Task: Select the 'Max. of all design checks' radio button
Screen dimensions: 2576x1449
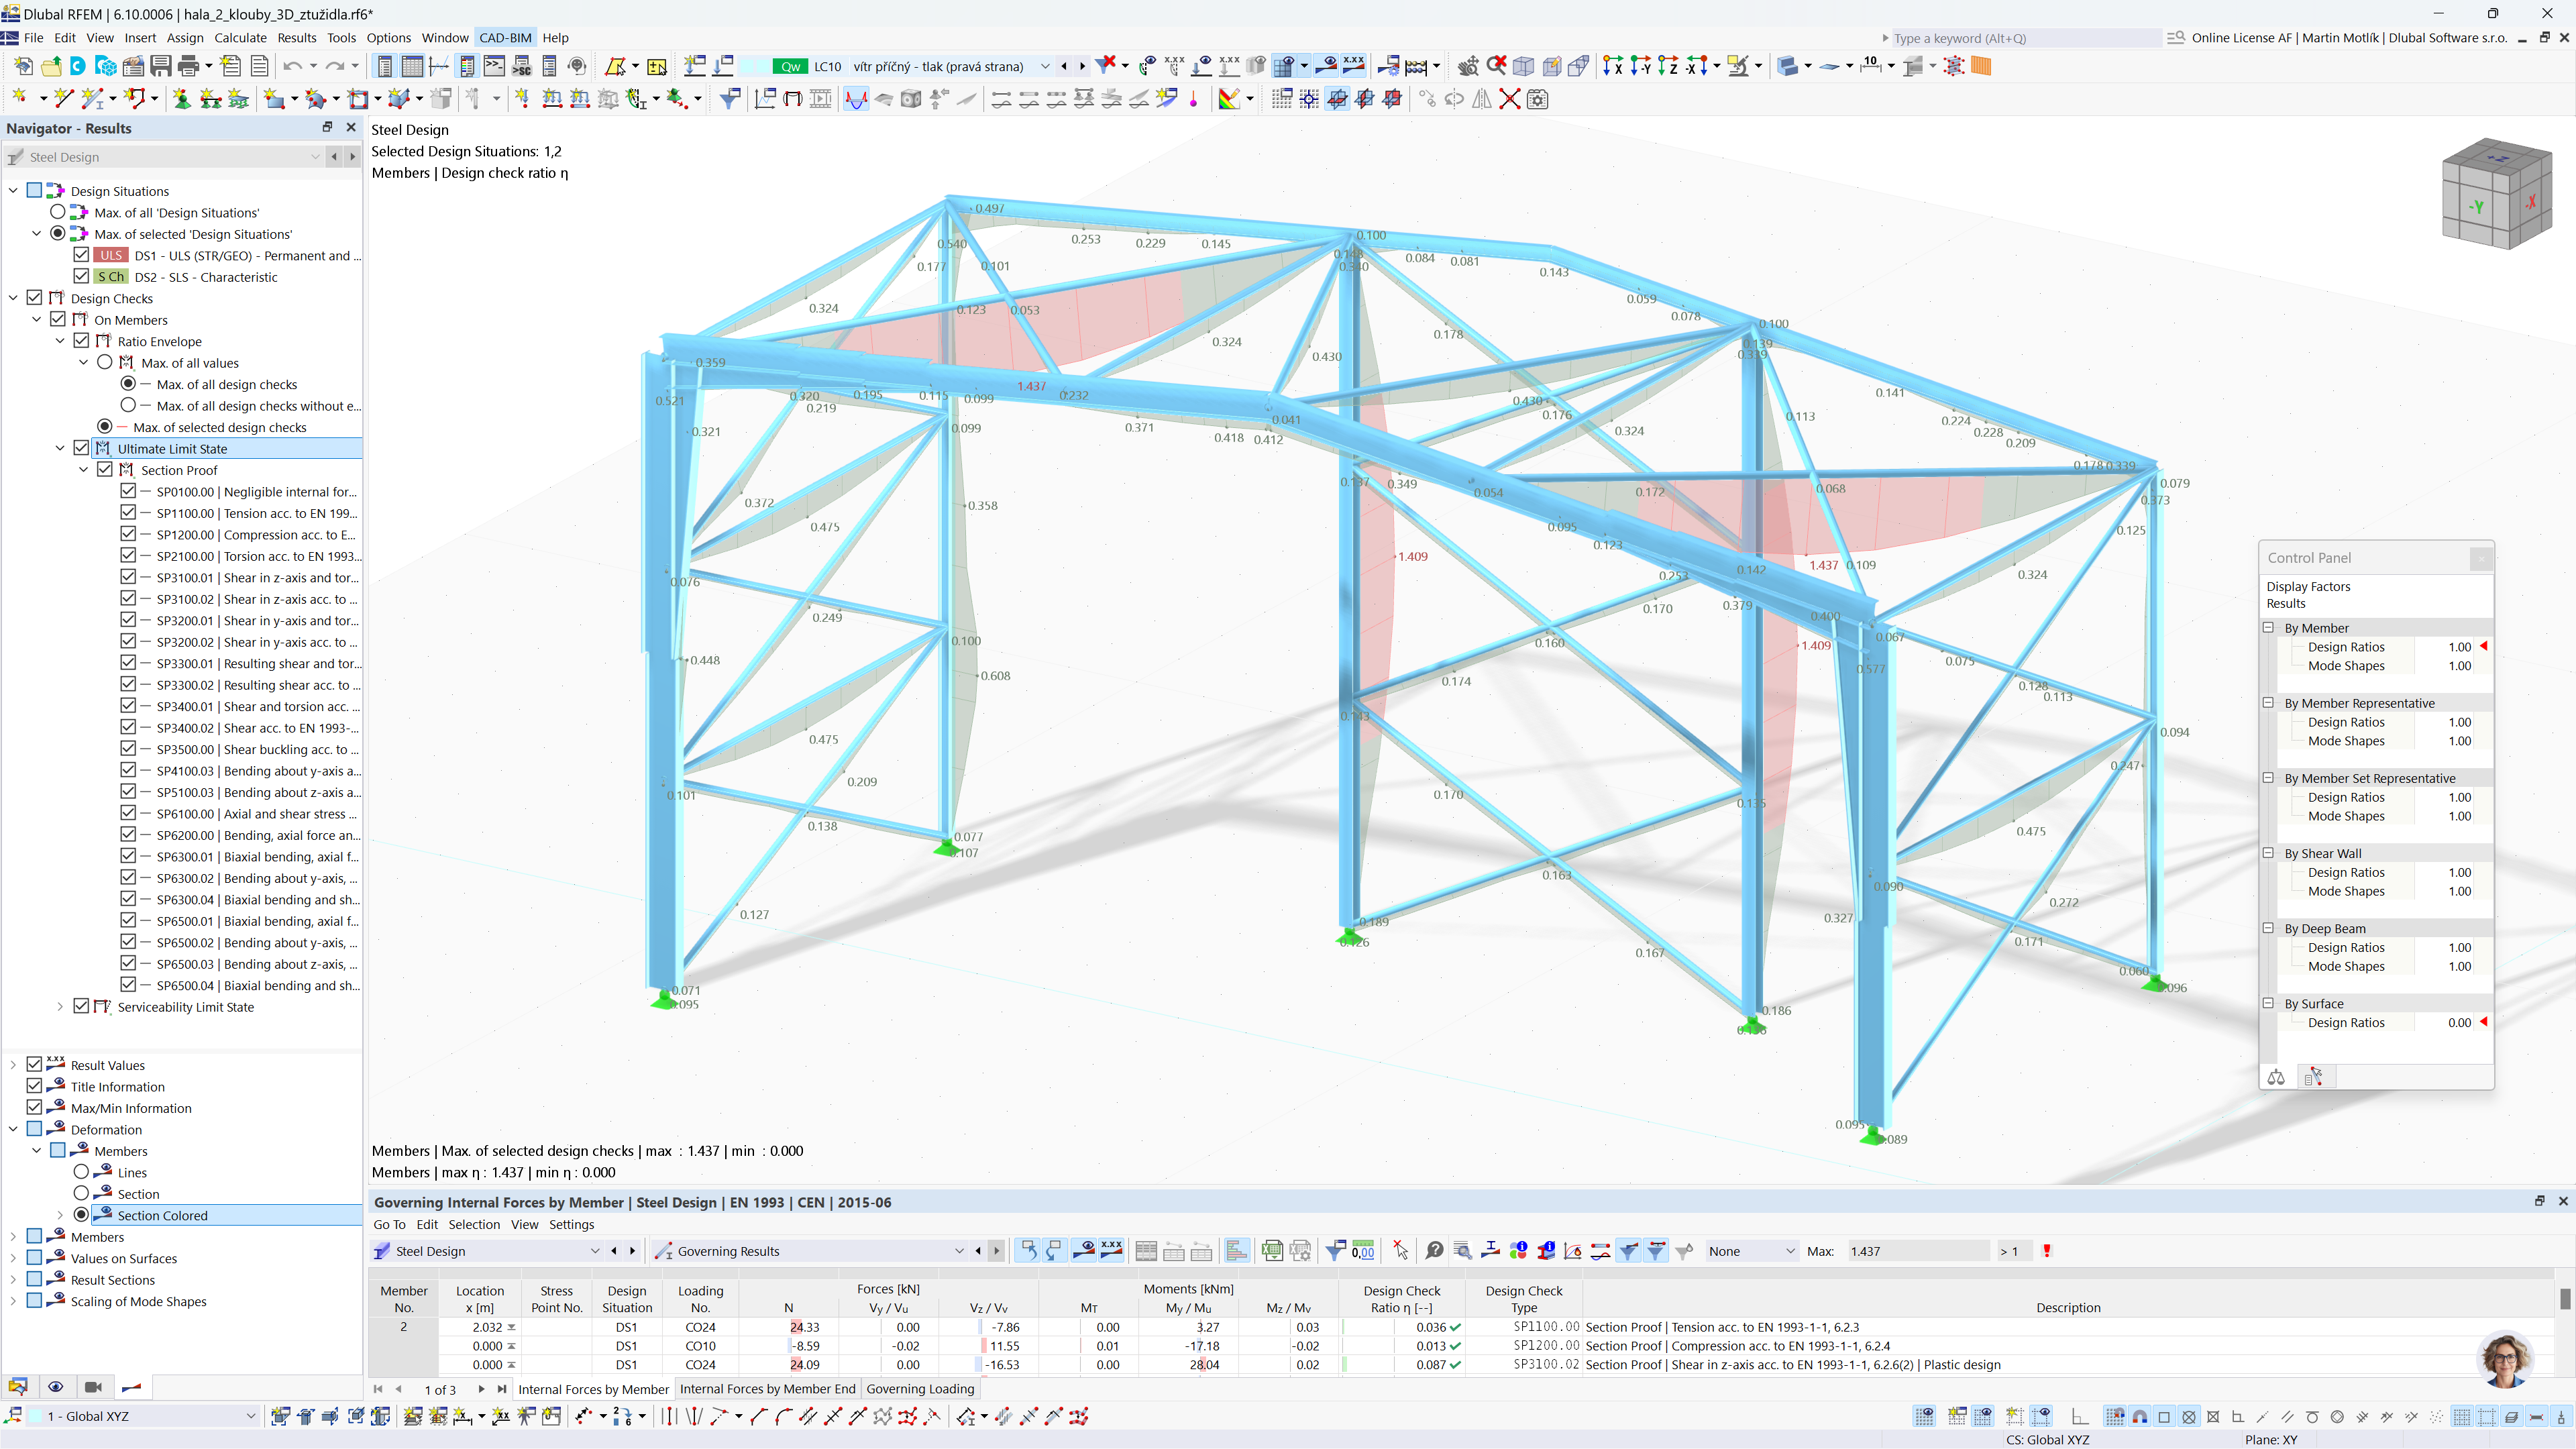Action: 128,384
